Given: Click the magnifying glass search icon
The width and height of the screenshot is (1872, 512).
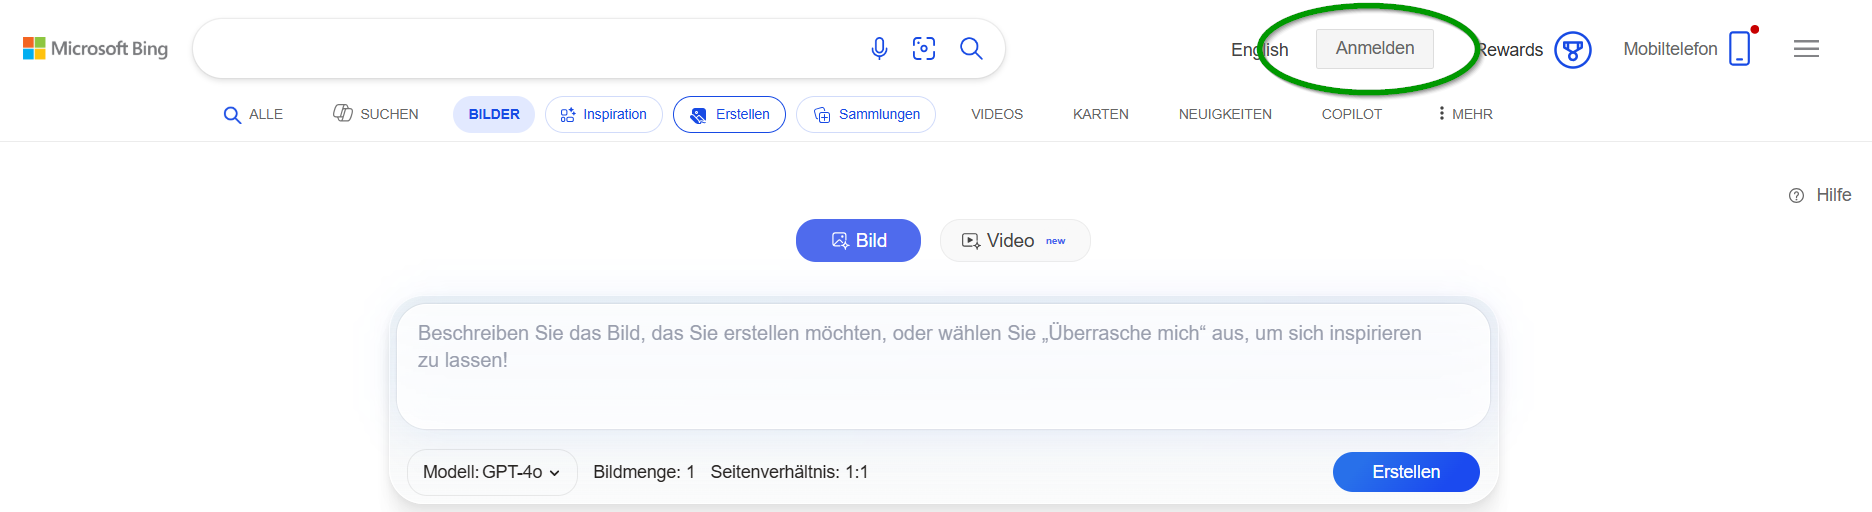Looking at the screenshot, I should [x=971, y=48].
